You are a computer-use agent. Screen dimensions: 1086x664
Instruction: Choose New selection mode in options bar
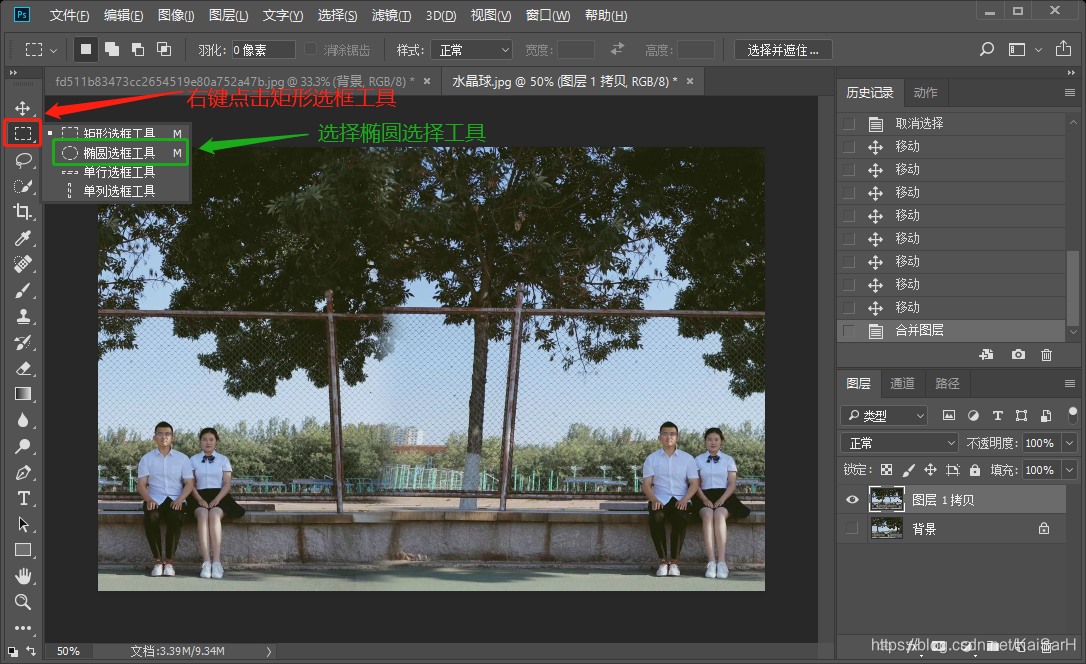(x=86, y=49)
